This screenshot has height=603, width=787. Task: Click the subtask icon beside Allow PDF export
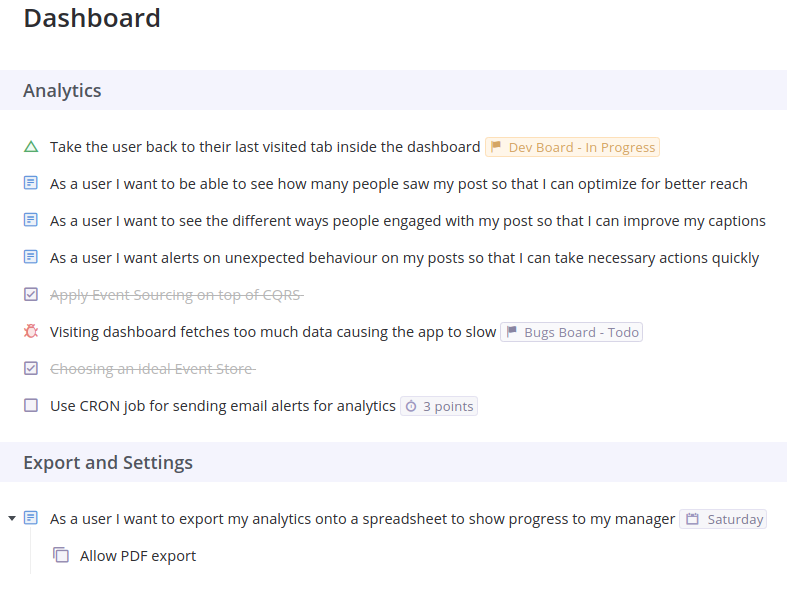(61, 555)
